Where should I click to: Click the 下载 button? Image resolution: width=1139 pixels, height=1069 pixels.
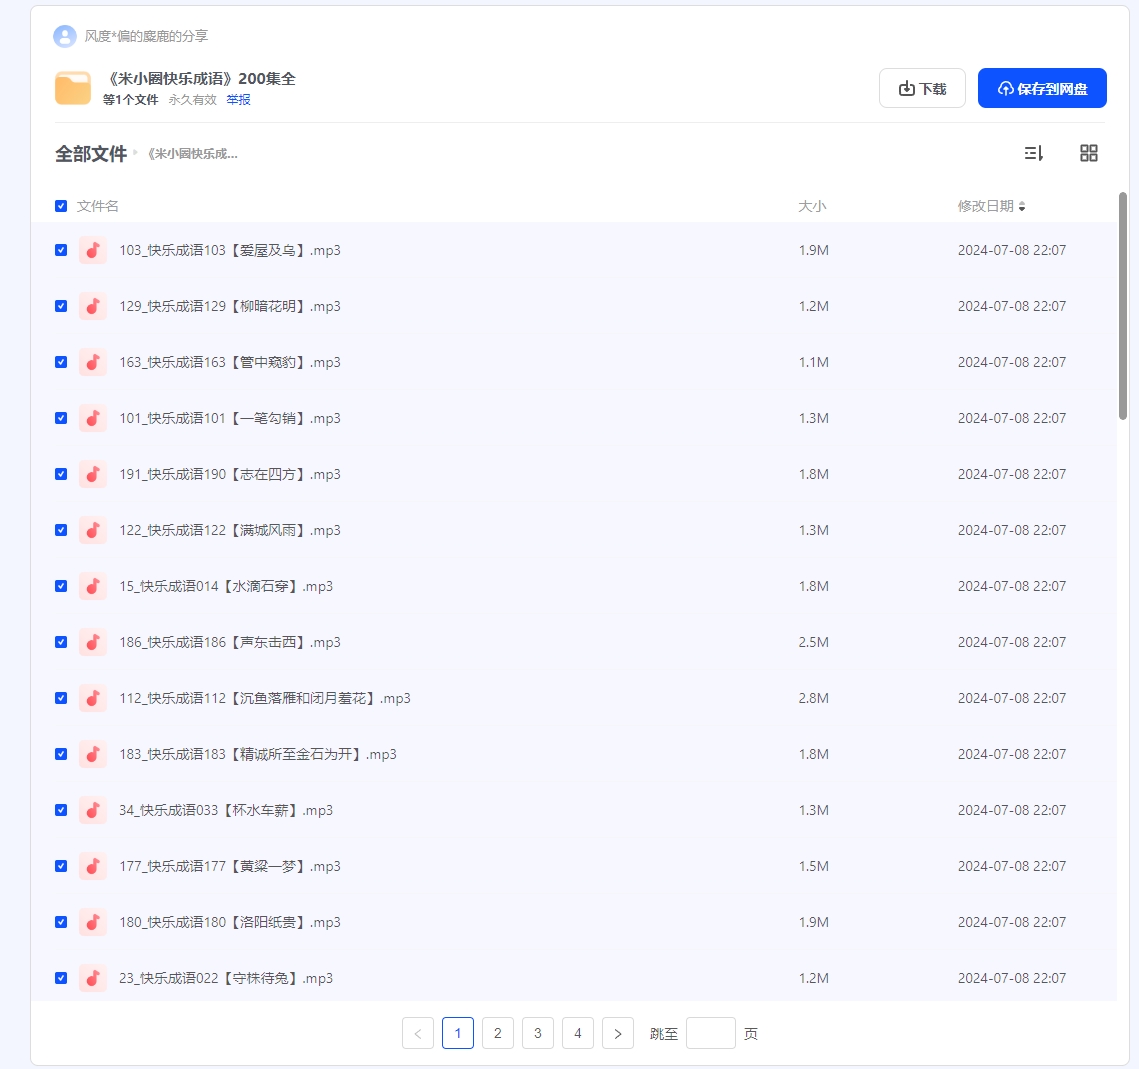pos(922,88)
